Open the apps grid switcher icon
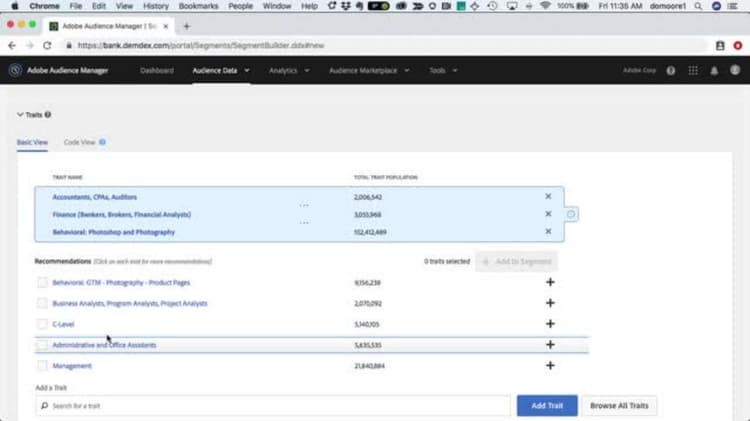 click(x=693, y=70)
